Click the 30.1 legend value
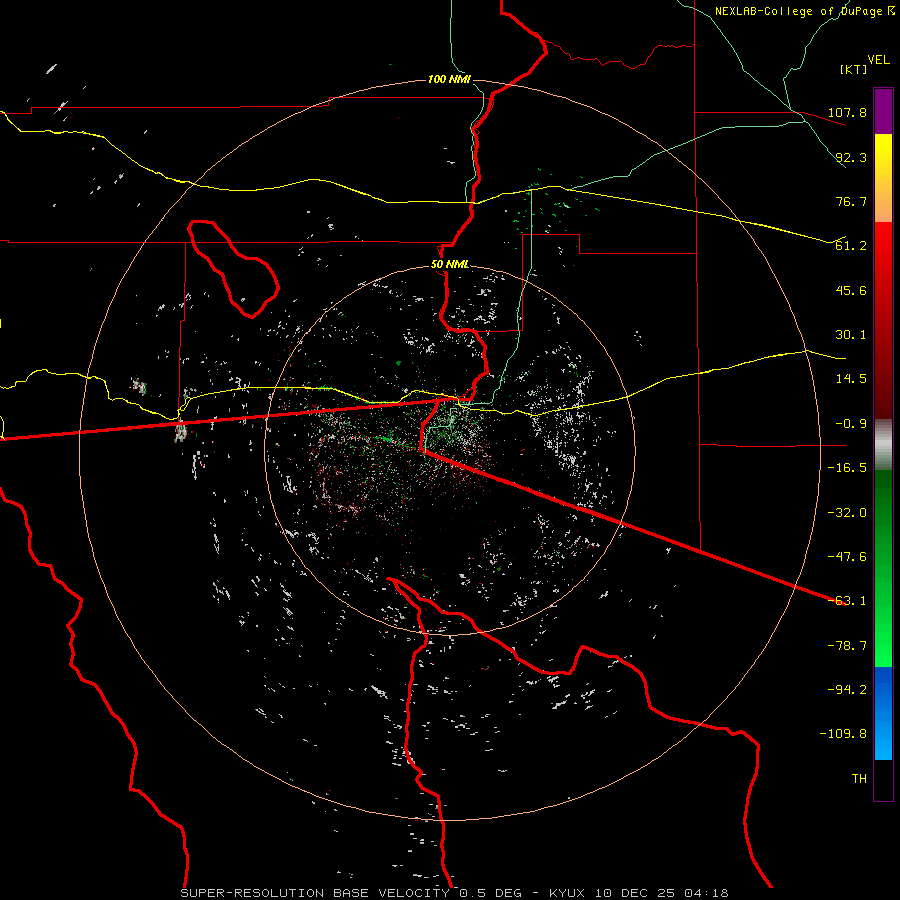 click(851, 335)
